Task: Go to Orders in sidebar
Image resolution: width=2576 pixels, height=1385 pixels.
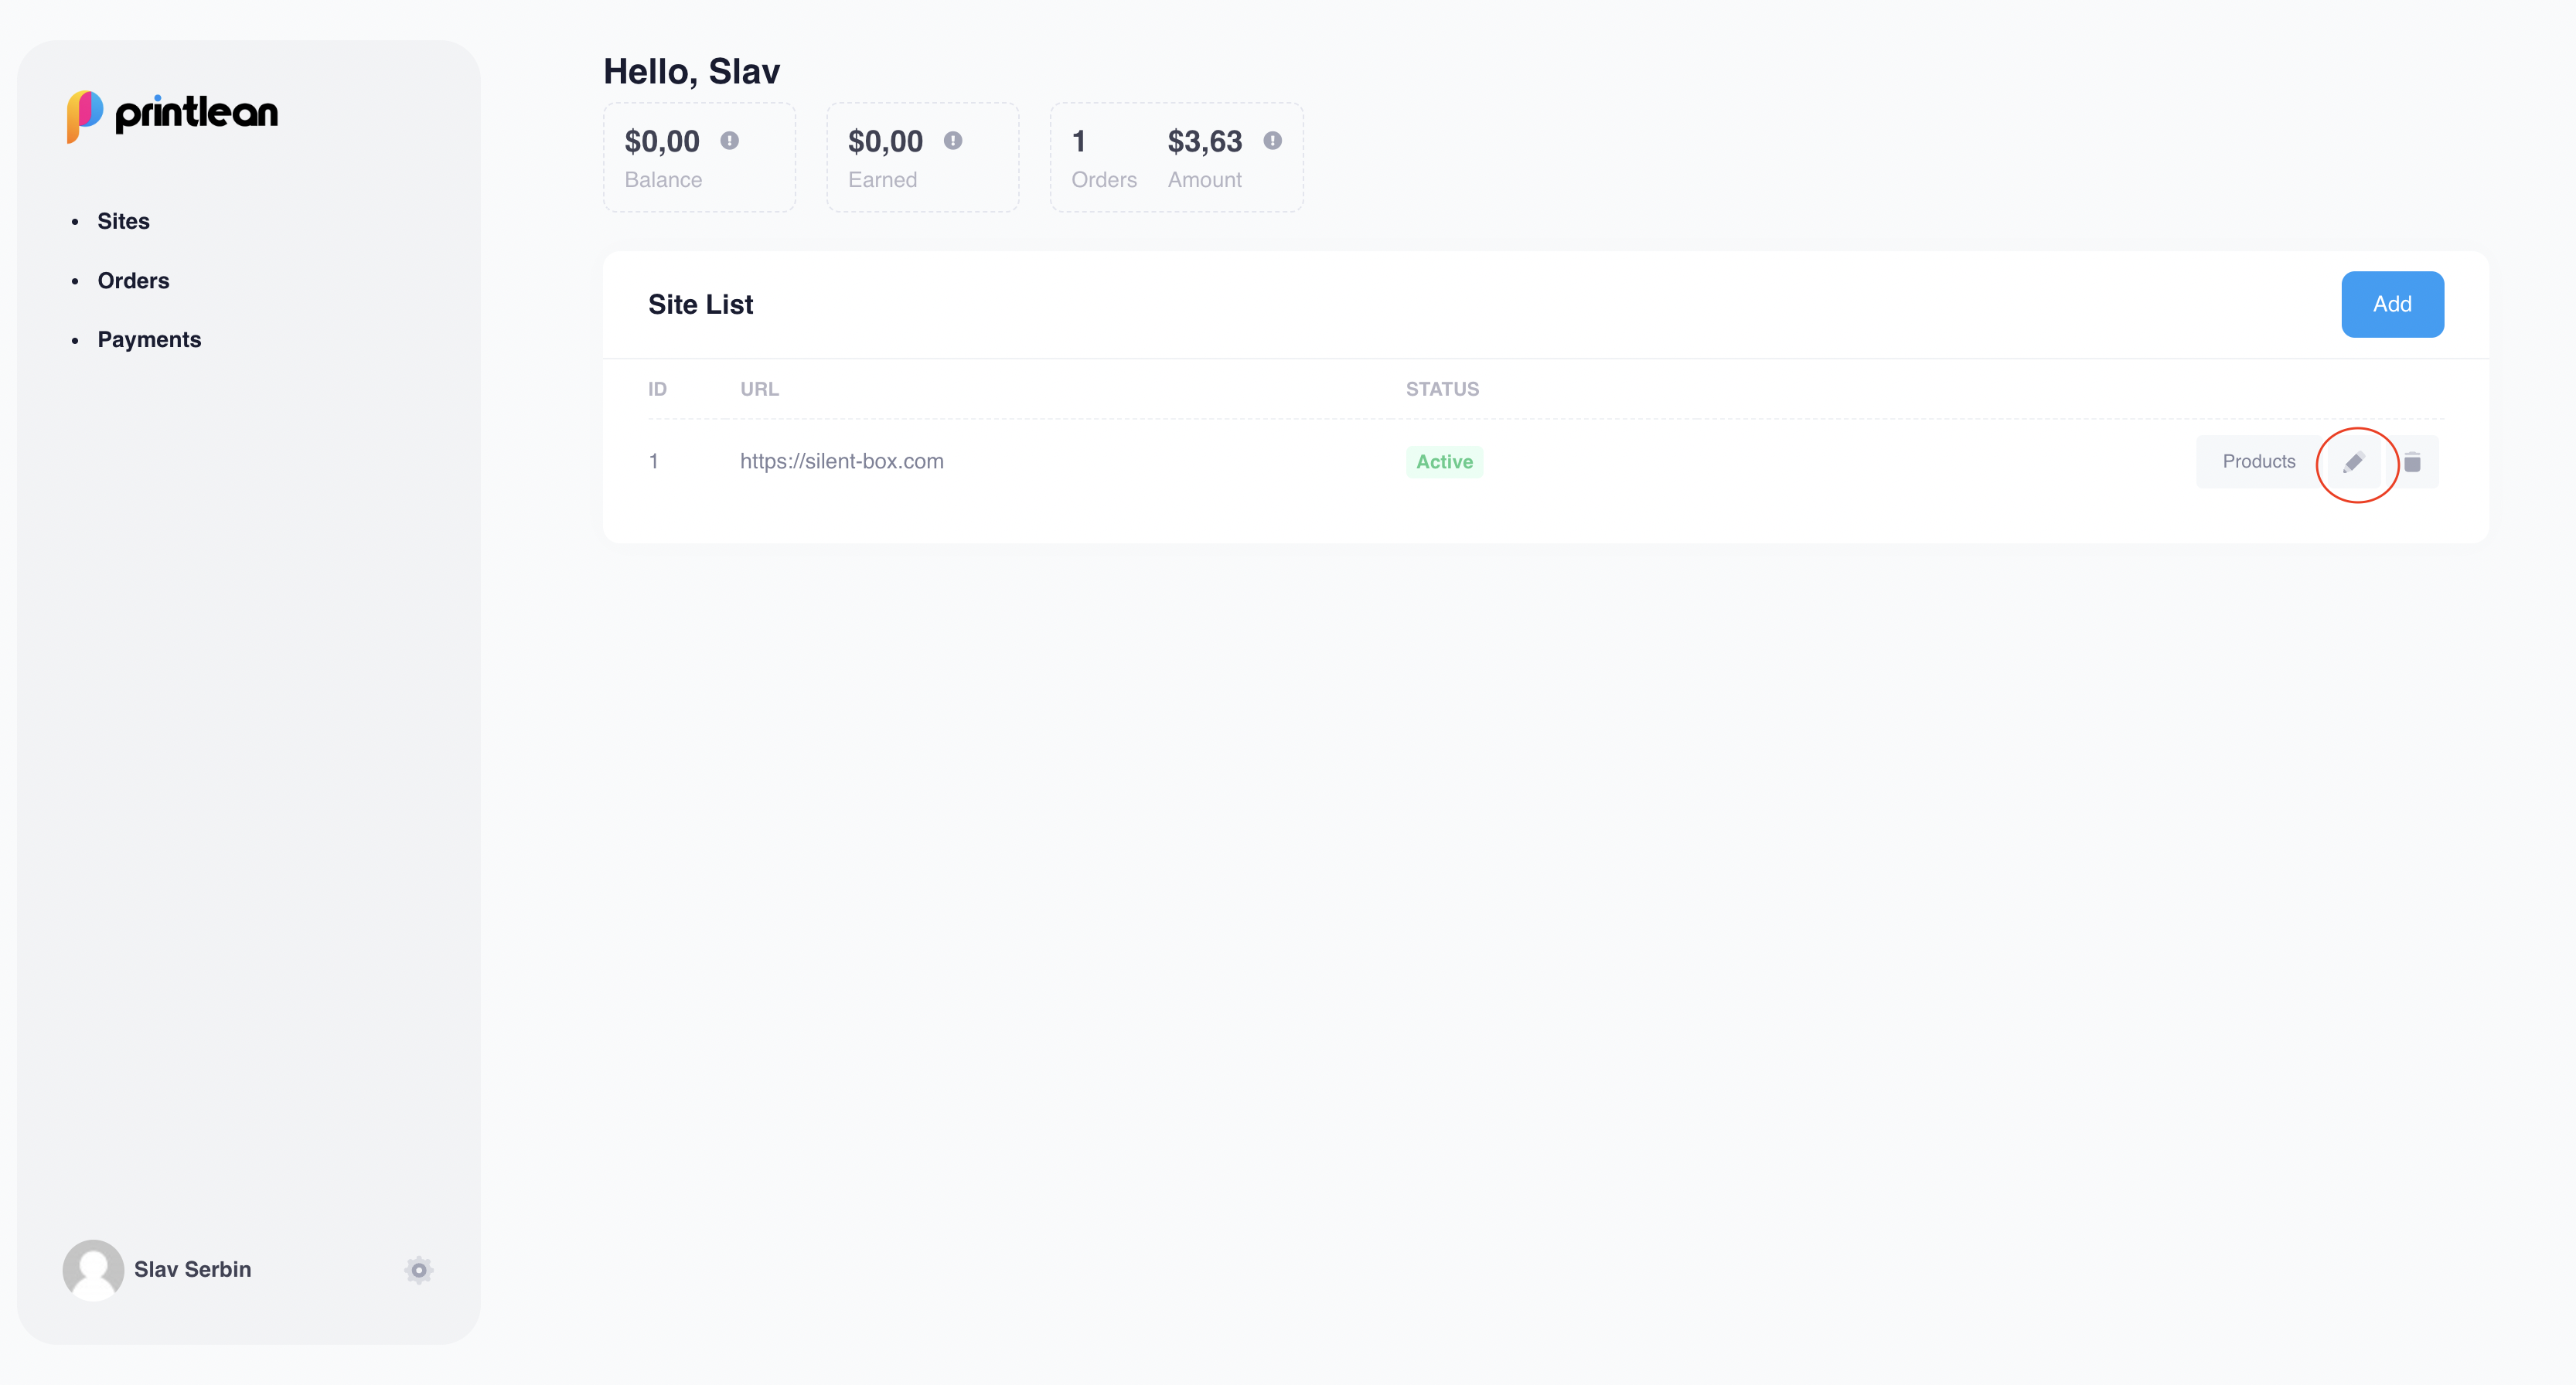Action: 133,281
